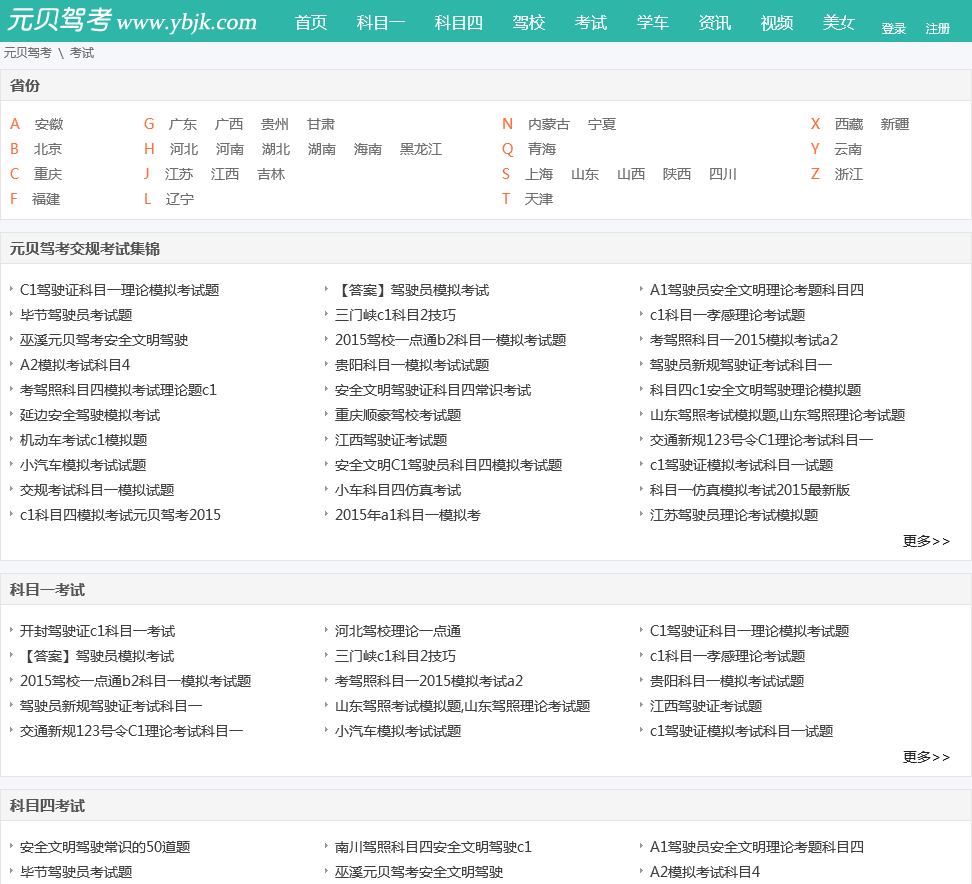Open the 资讯 navigation item

[x=715, y=23]
